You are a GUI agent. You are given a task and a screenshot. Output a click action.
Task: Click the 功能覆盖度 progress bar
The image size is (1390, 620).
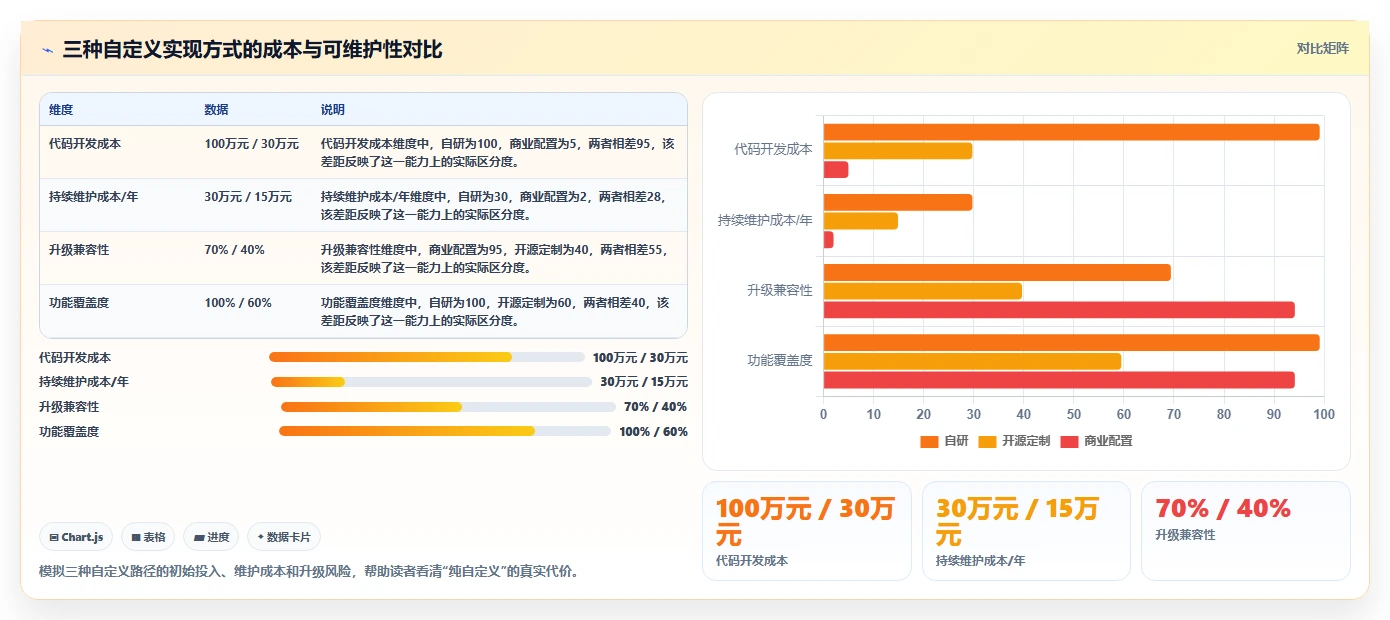[x=445, y=431]
